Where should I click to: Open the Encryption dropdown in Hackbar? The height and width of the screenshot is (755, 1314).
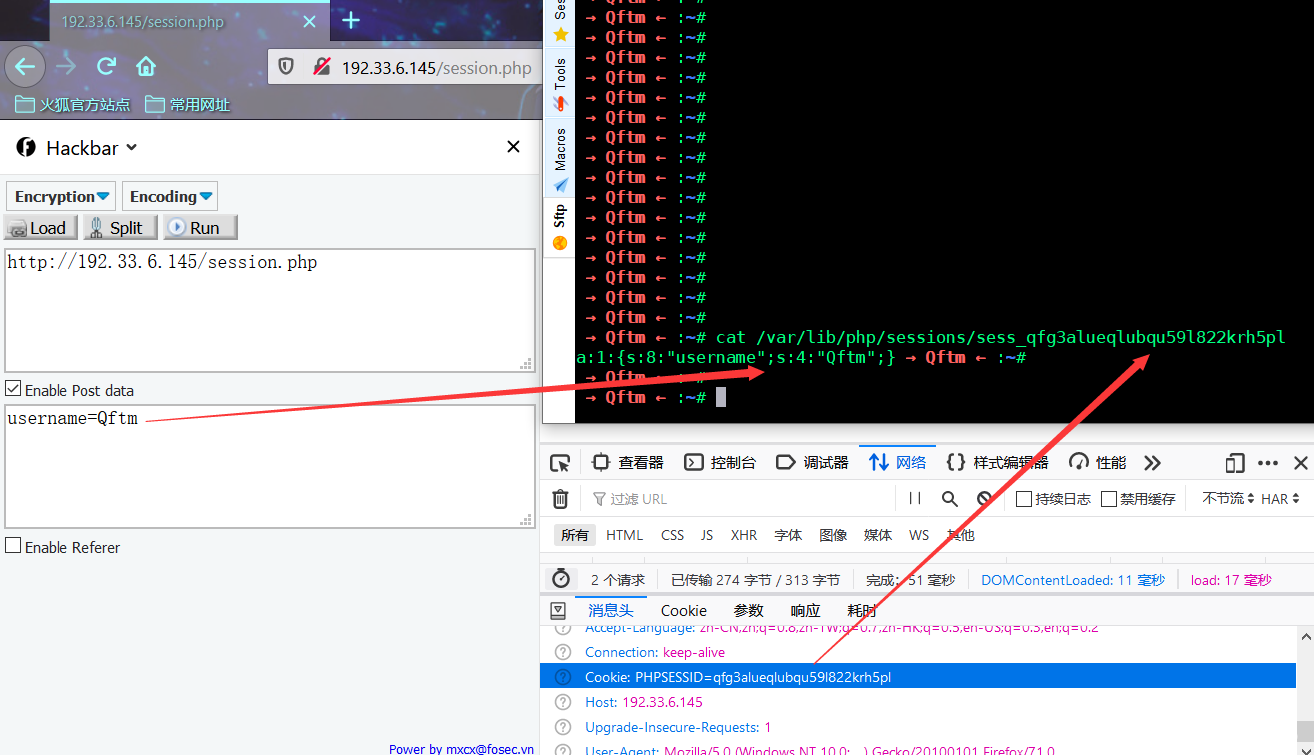click(60, 195)
